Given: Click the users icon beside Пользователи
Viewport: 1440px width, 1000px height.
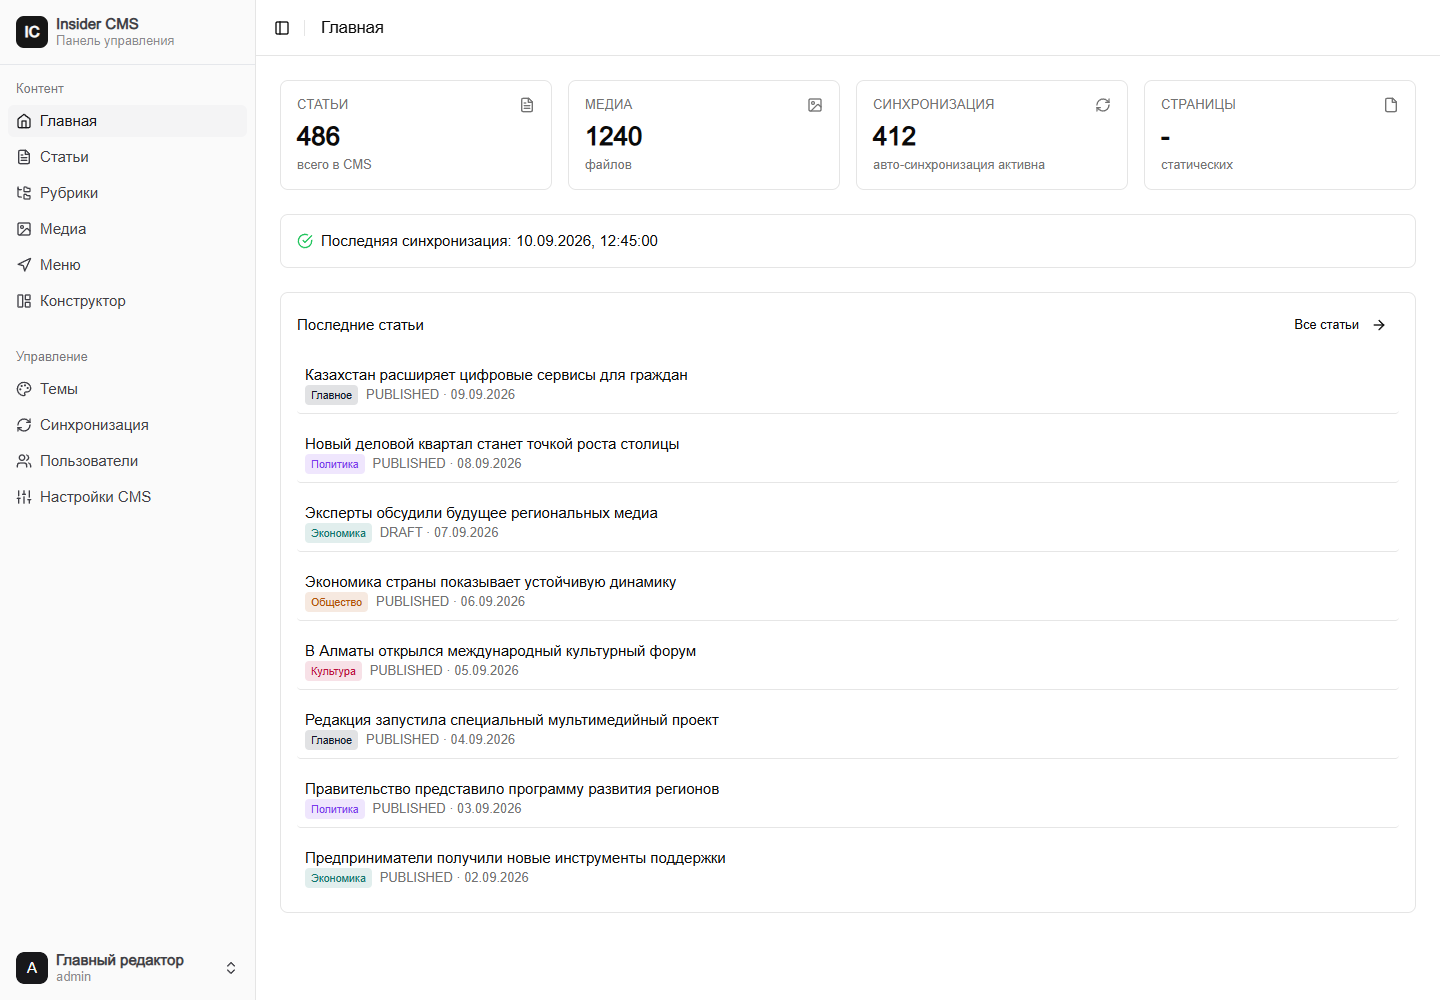Looking at the screenshot, I should point(24,461).
